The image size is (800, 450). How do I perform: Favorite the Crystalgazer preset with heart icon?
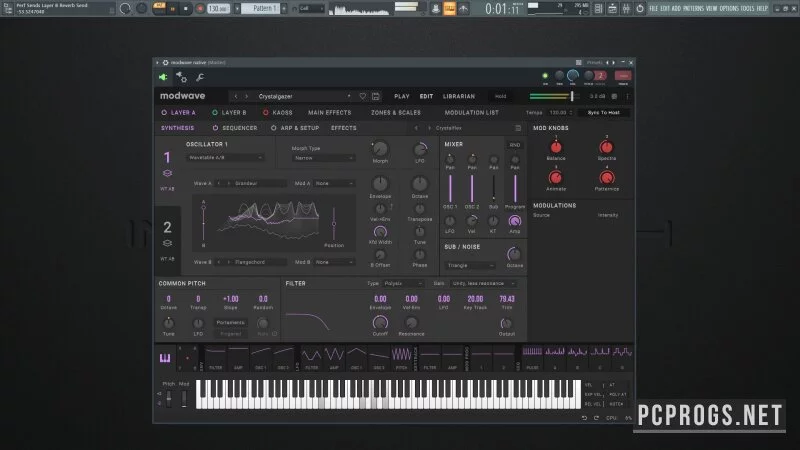click(363, 96)
